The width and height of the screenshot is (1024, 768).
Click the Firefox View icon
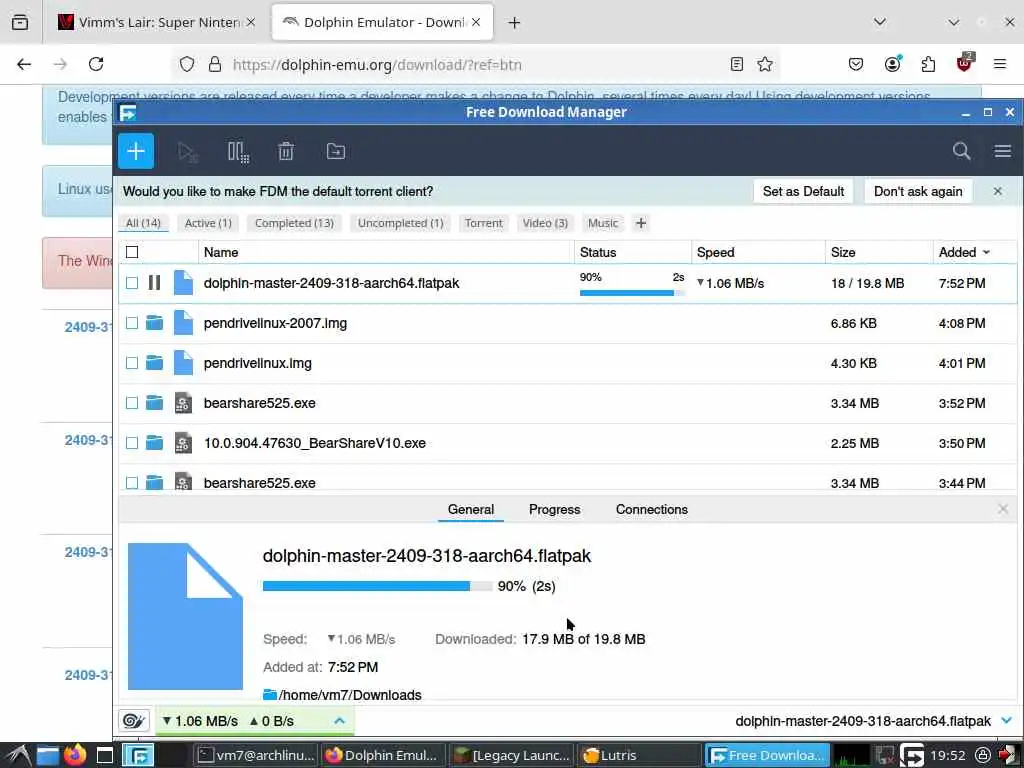pos(20,23)
